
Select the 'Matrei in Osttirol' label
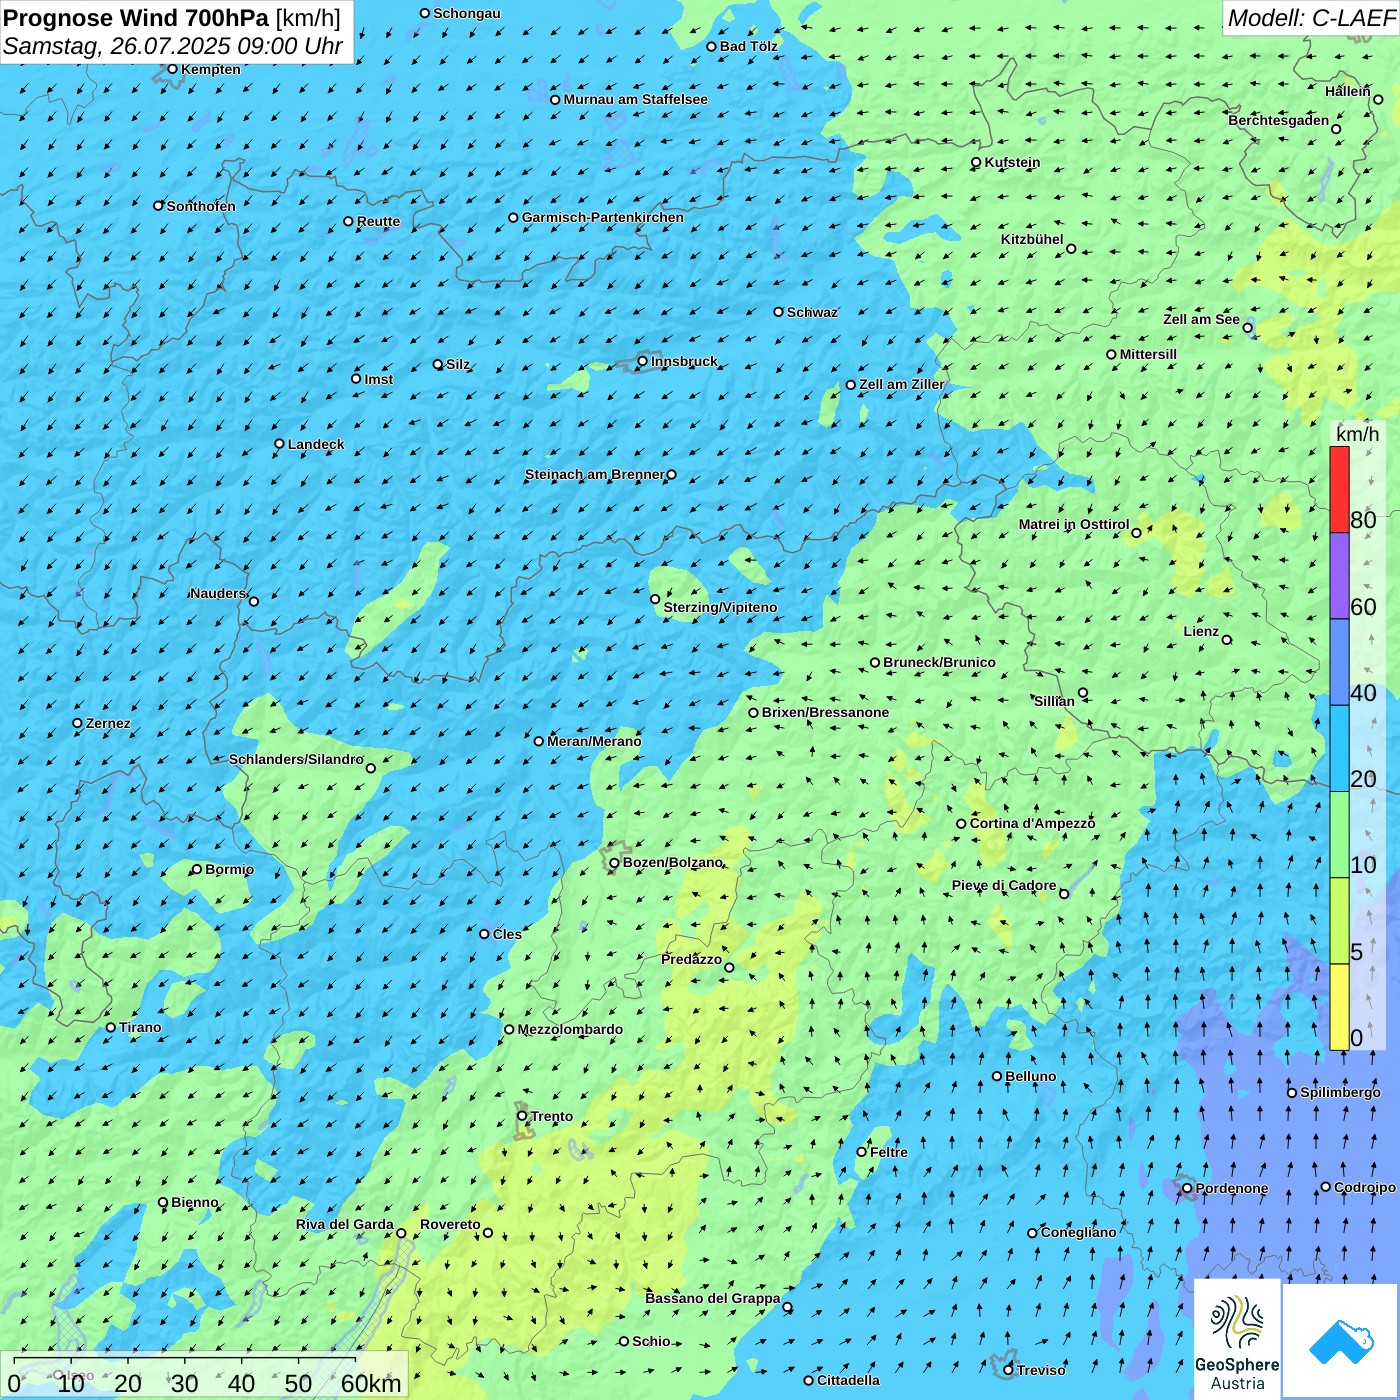[x=1074, y=524]
